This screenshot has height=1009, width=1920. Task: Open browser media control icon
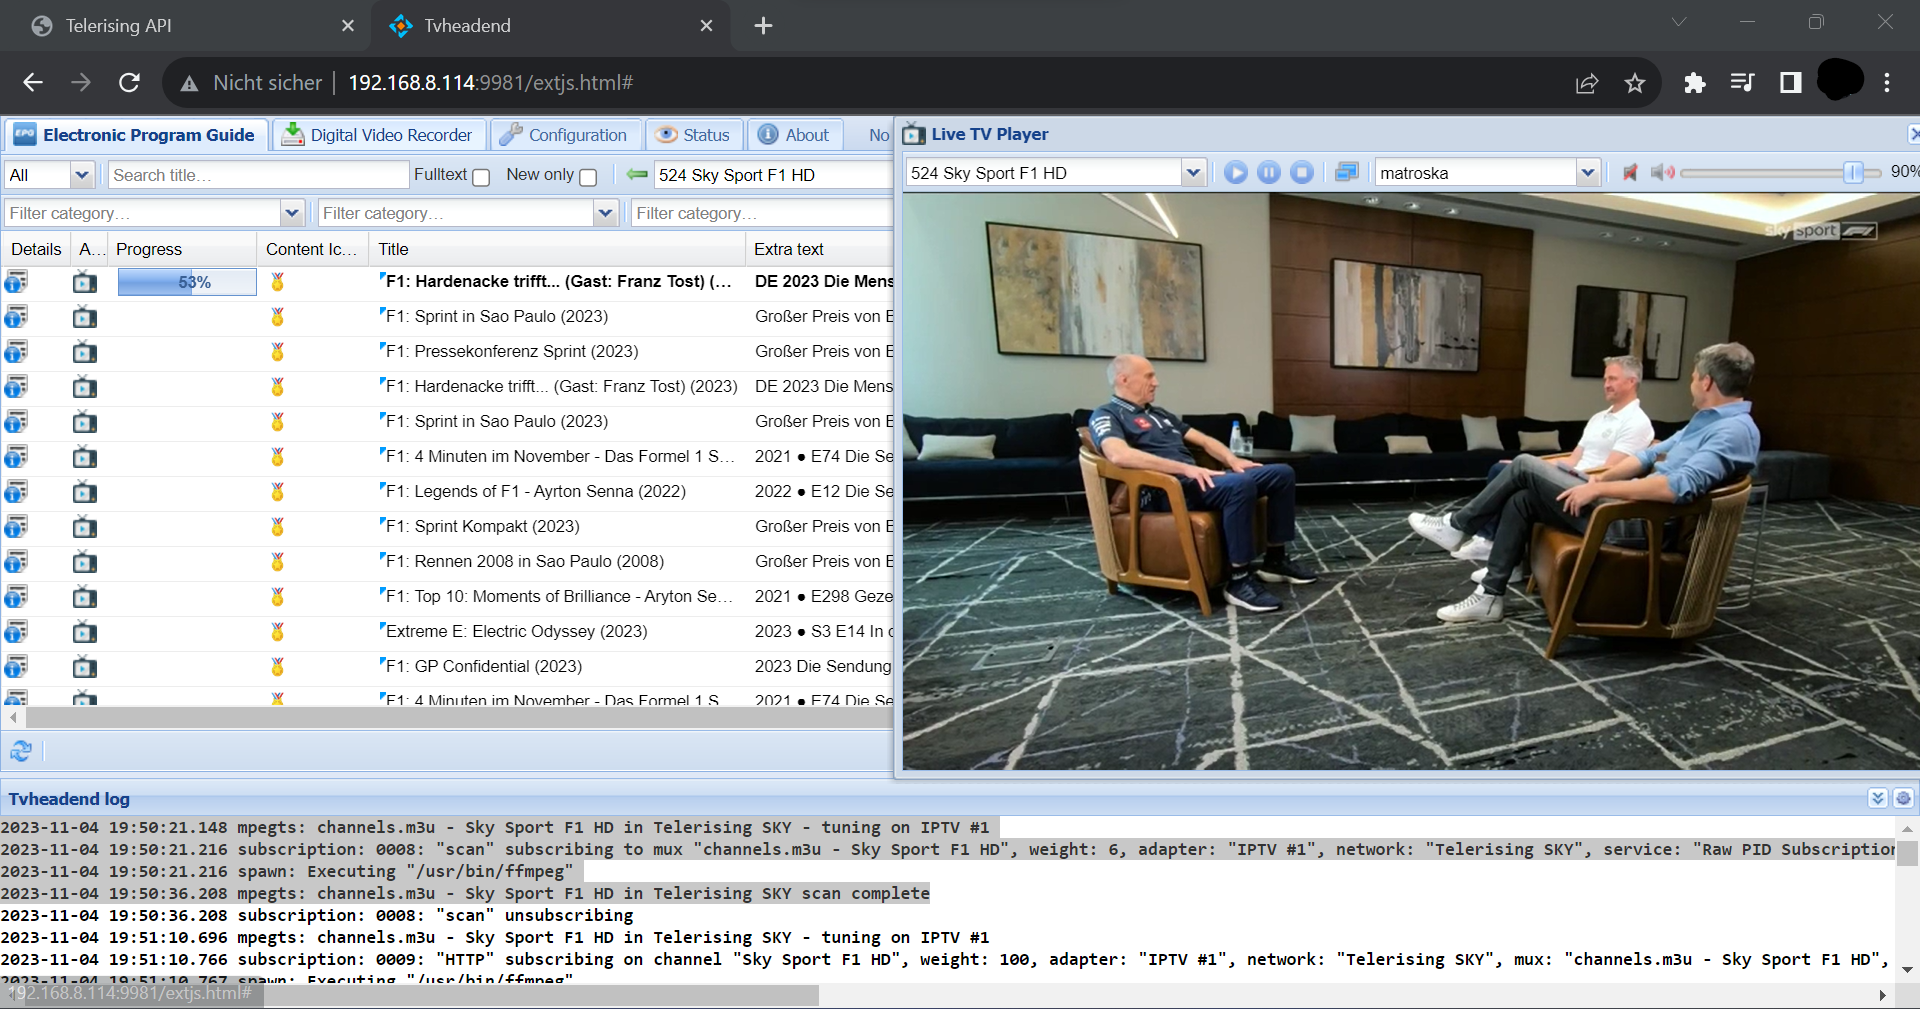[1742, 83]
